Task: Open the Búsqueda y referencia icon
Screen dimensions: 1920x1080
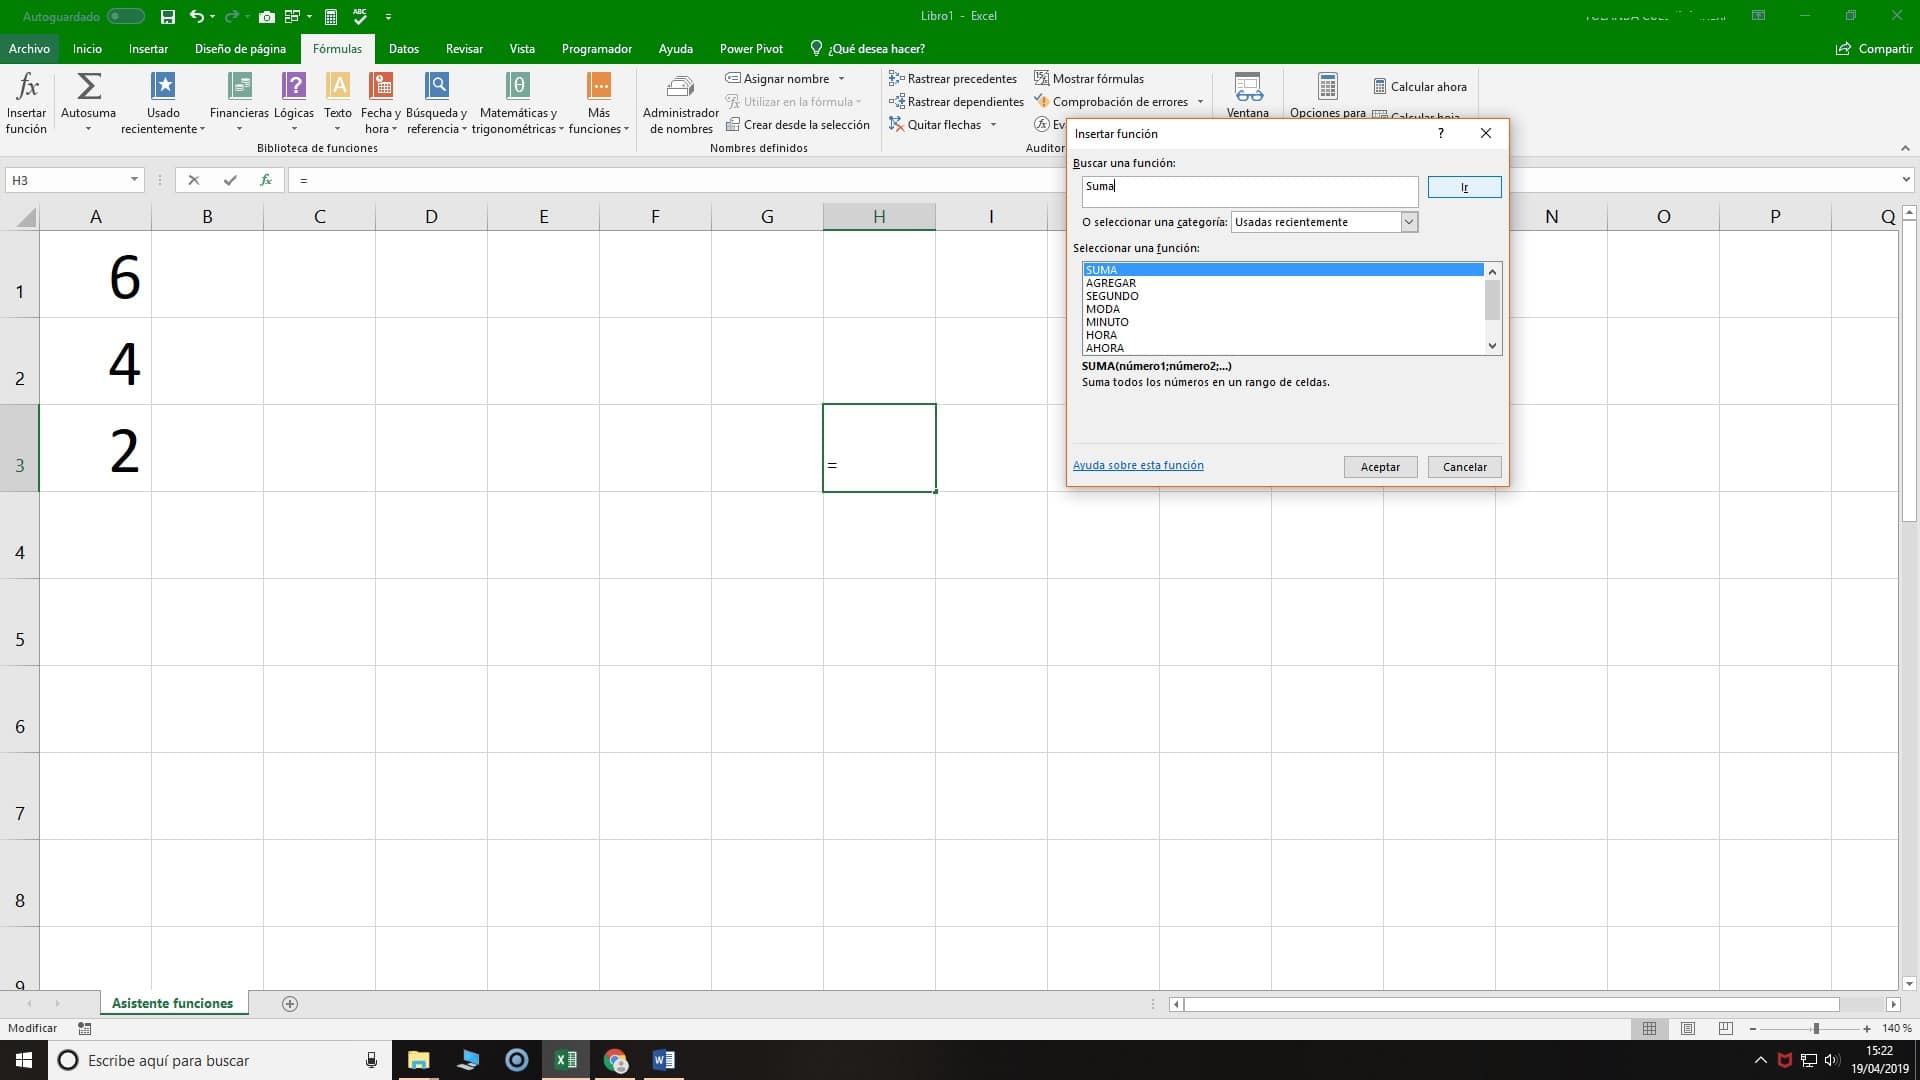Action: click(437, 87)
